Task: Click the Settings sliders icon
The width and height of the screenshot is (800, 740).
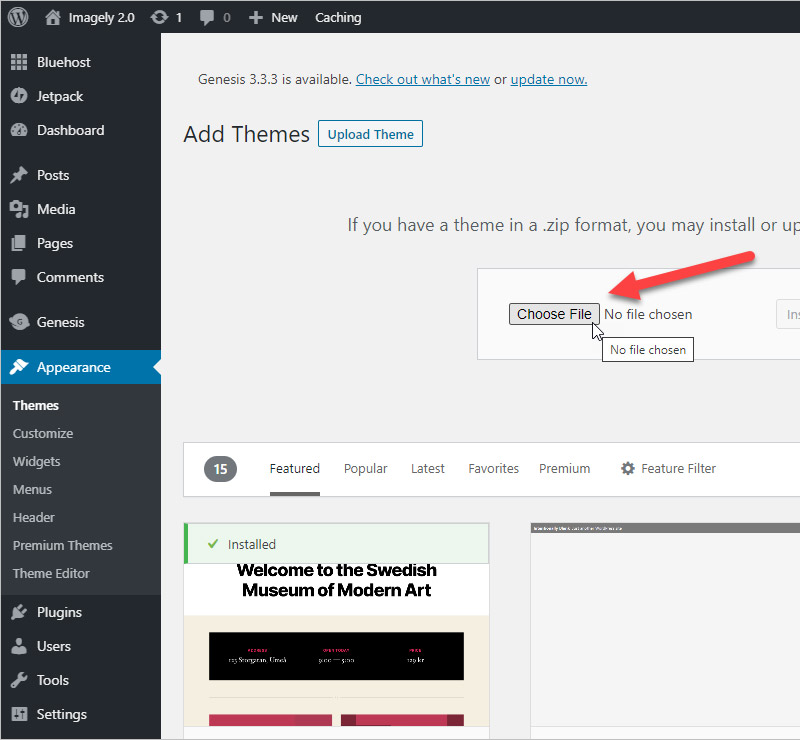Action: coord(19,714)
